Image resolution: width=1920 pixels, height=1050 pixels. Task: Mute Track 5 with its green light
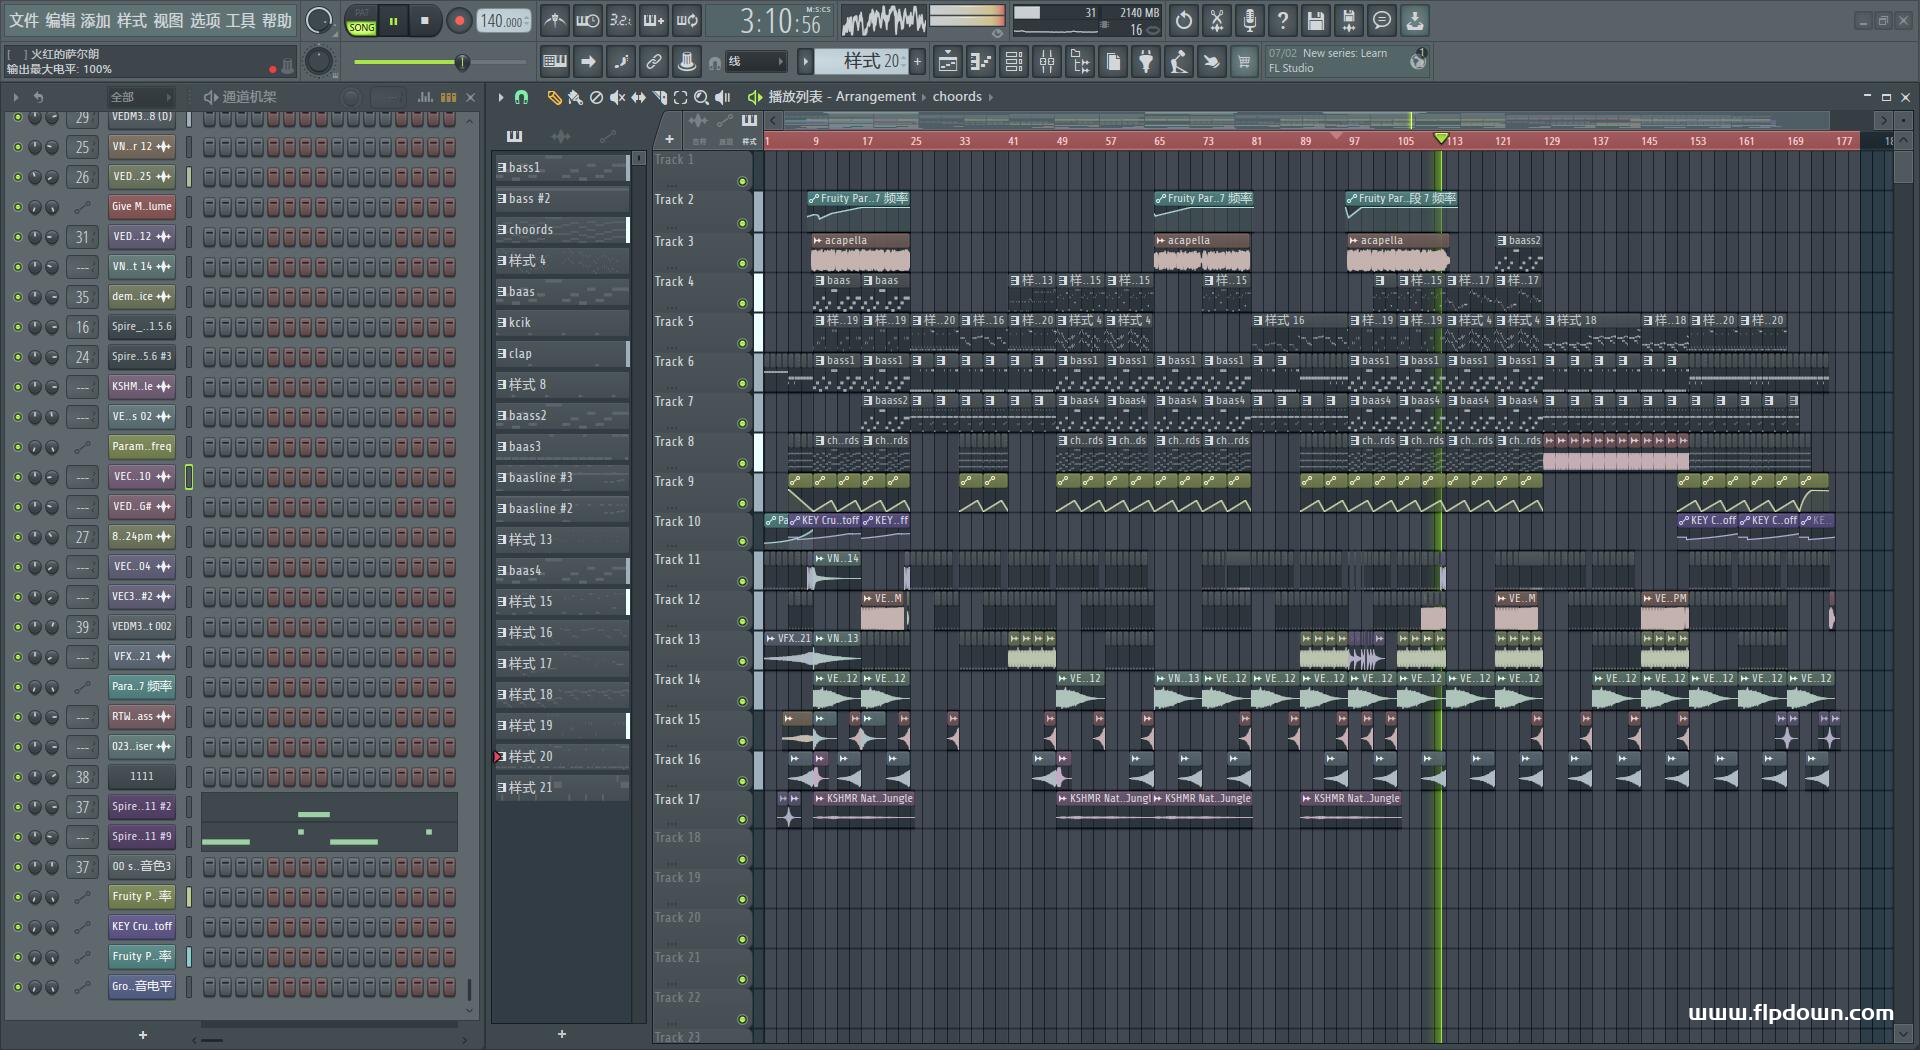742,343
